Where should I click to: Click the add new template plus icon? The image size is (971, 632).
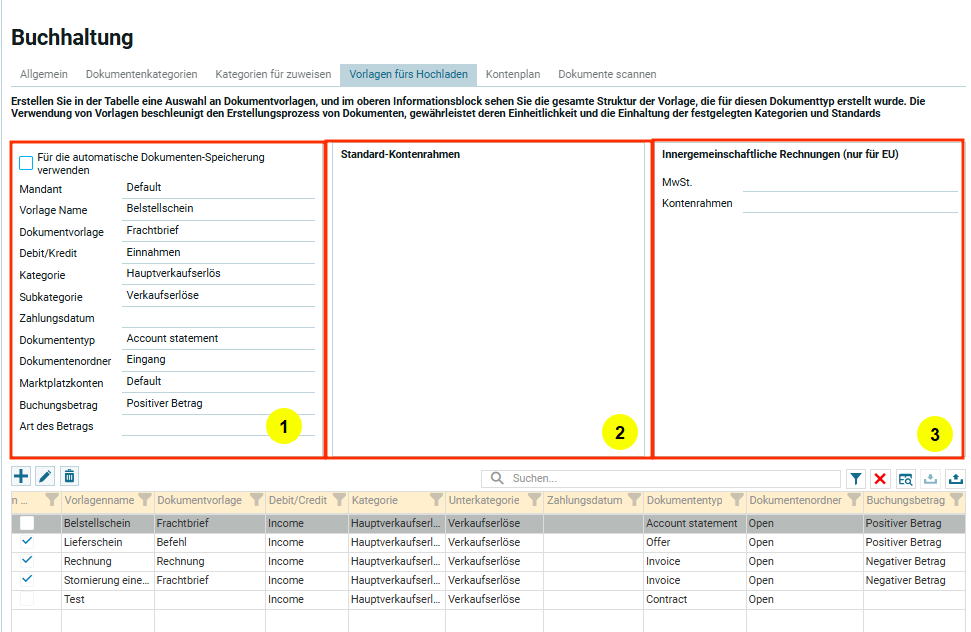[x=21, y=477]
